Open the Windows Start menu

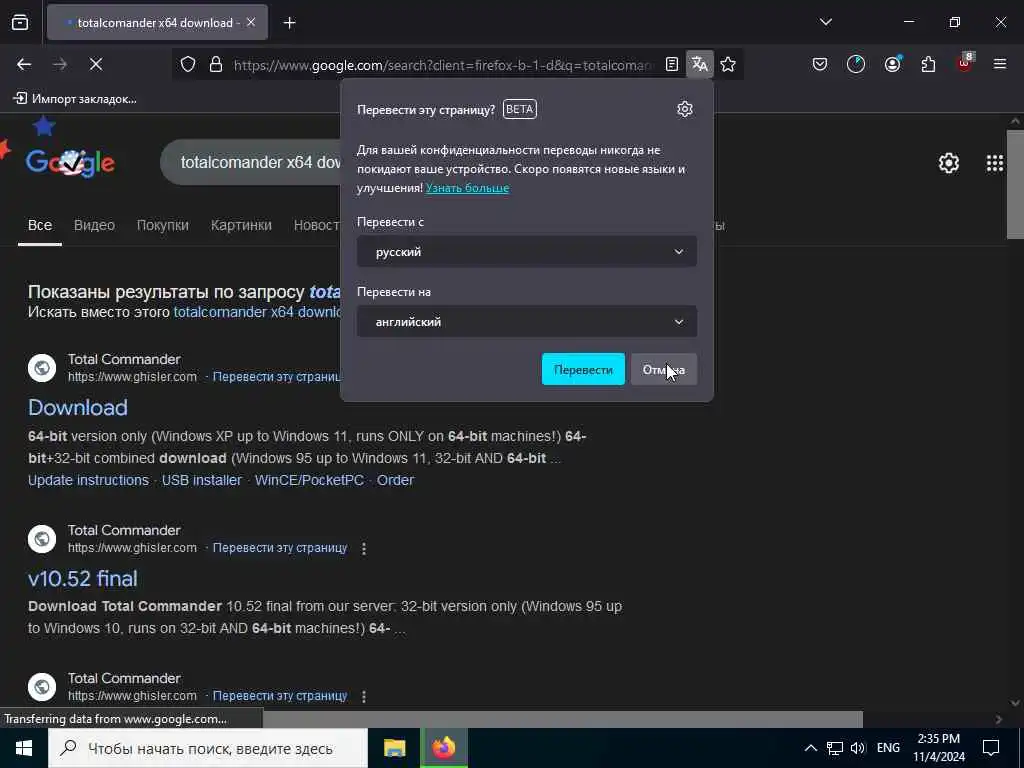pyautogui.click(x=24, y=748)
